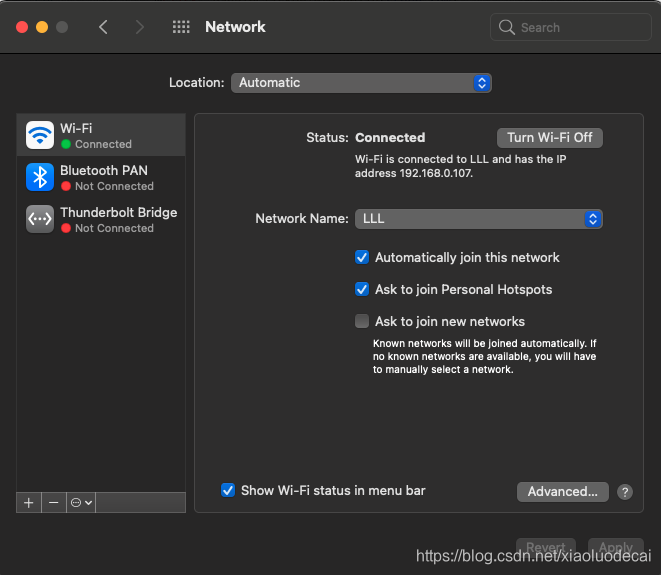Select the Bluetooth PAN icon
The width and height of the screenshot is (661, 575).
click(40, 177)
